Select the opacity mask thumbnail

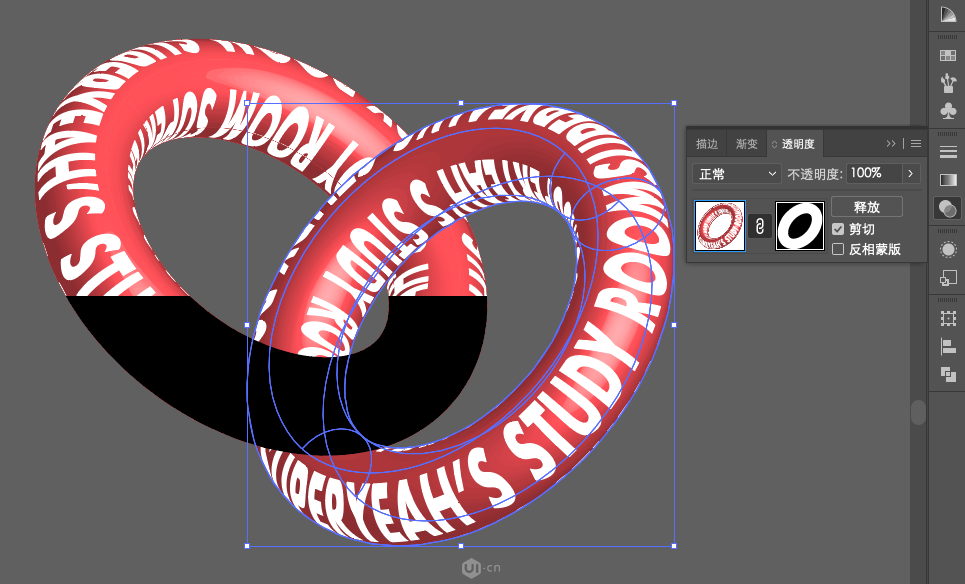[x=799, y=226]
